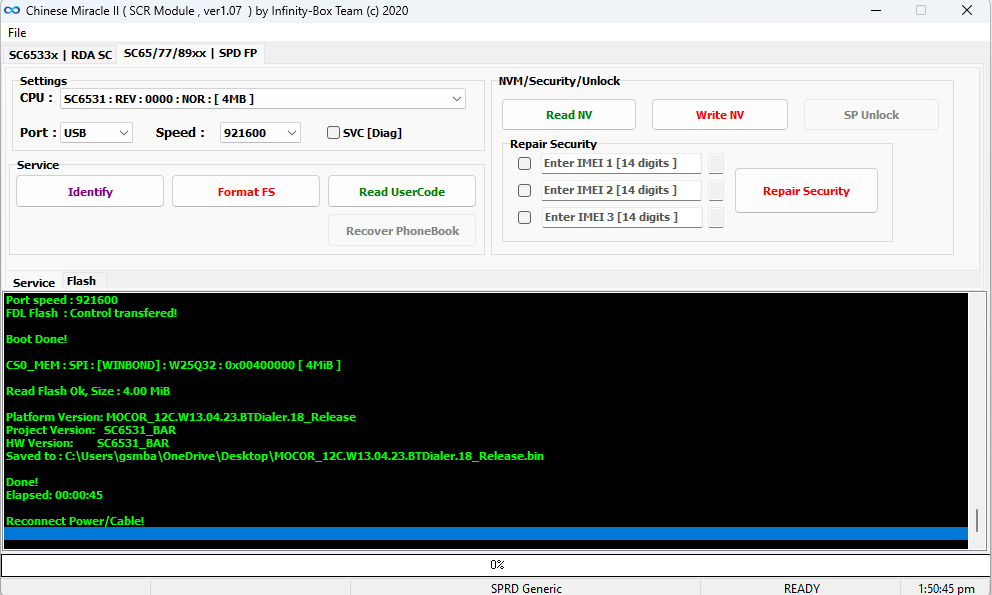
Task: Click the READY status bar entry
Action: (802, 589)
